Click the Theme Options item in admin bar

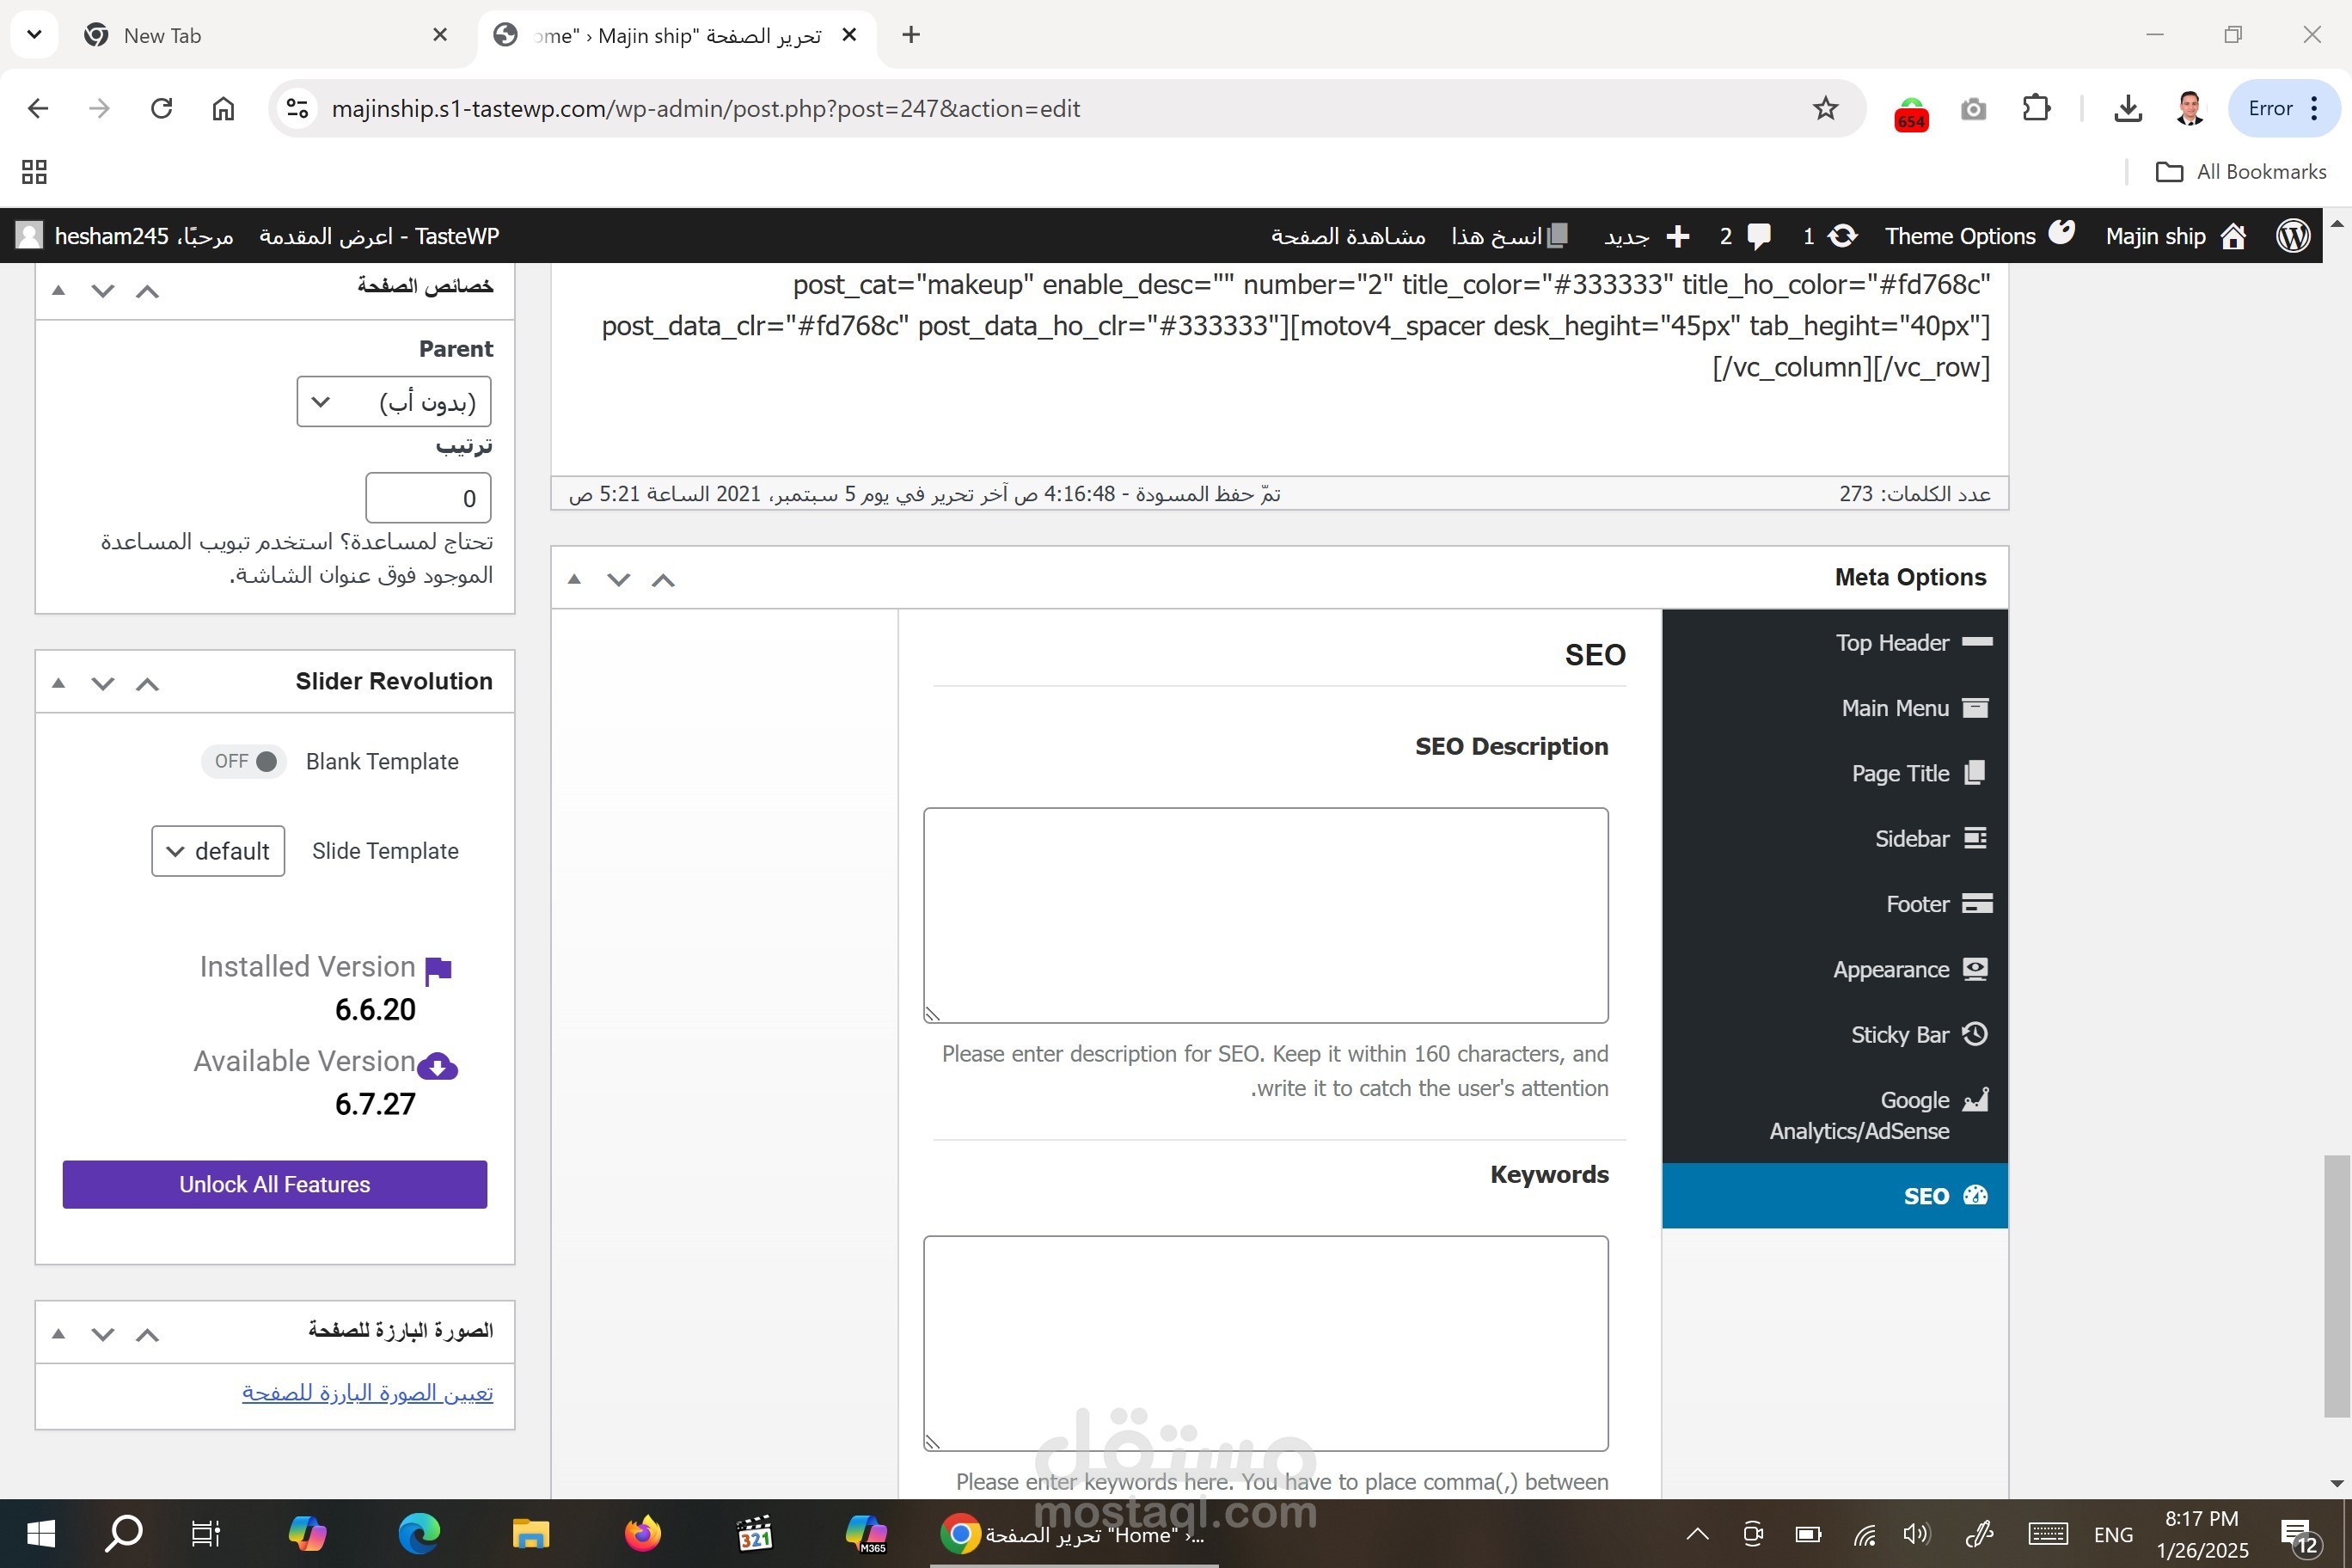(x=1960, y=236)
